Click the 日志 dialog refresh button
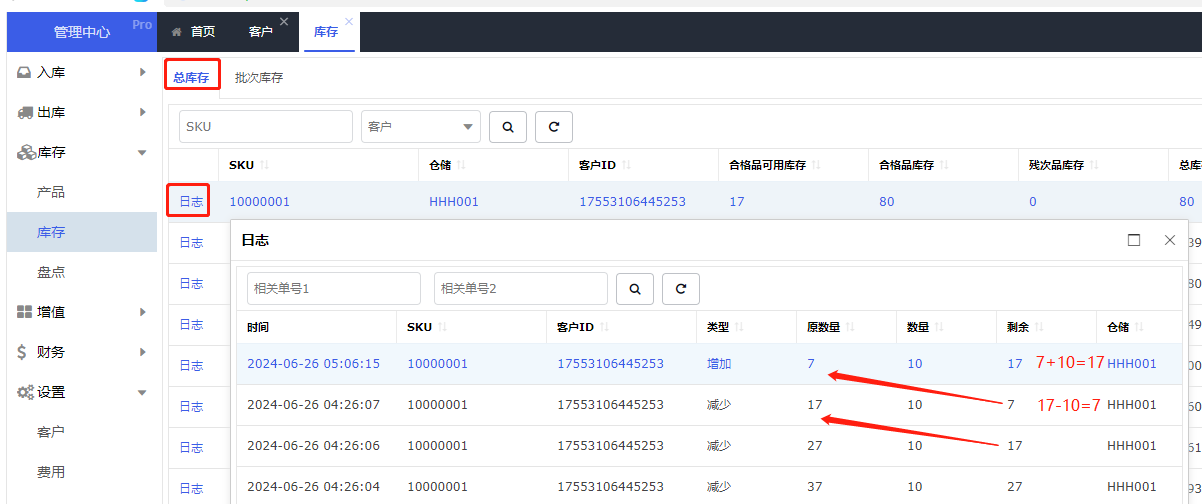The width and height of the screenshot is (1202, 504). pos(681,288)
